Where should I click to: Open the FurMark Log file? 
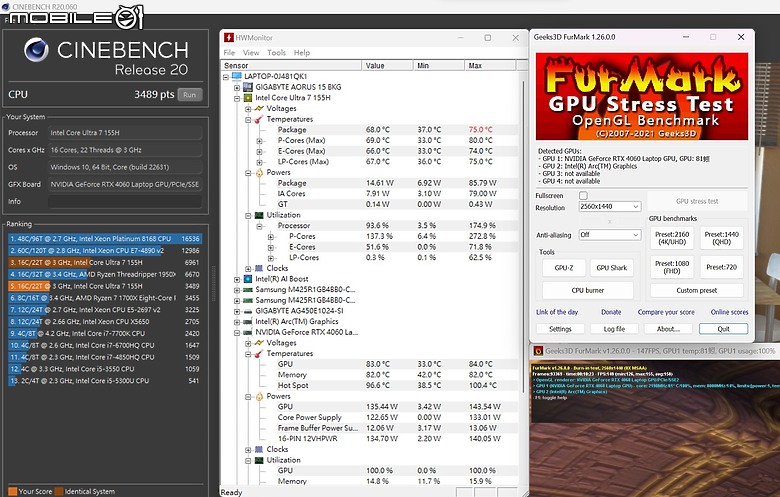coord(614,329)
